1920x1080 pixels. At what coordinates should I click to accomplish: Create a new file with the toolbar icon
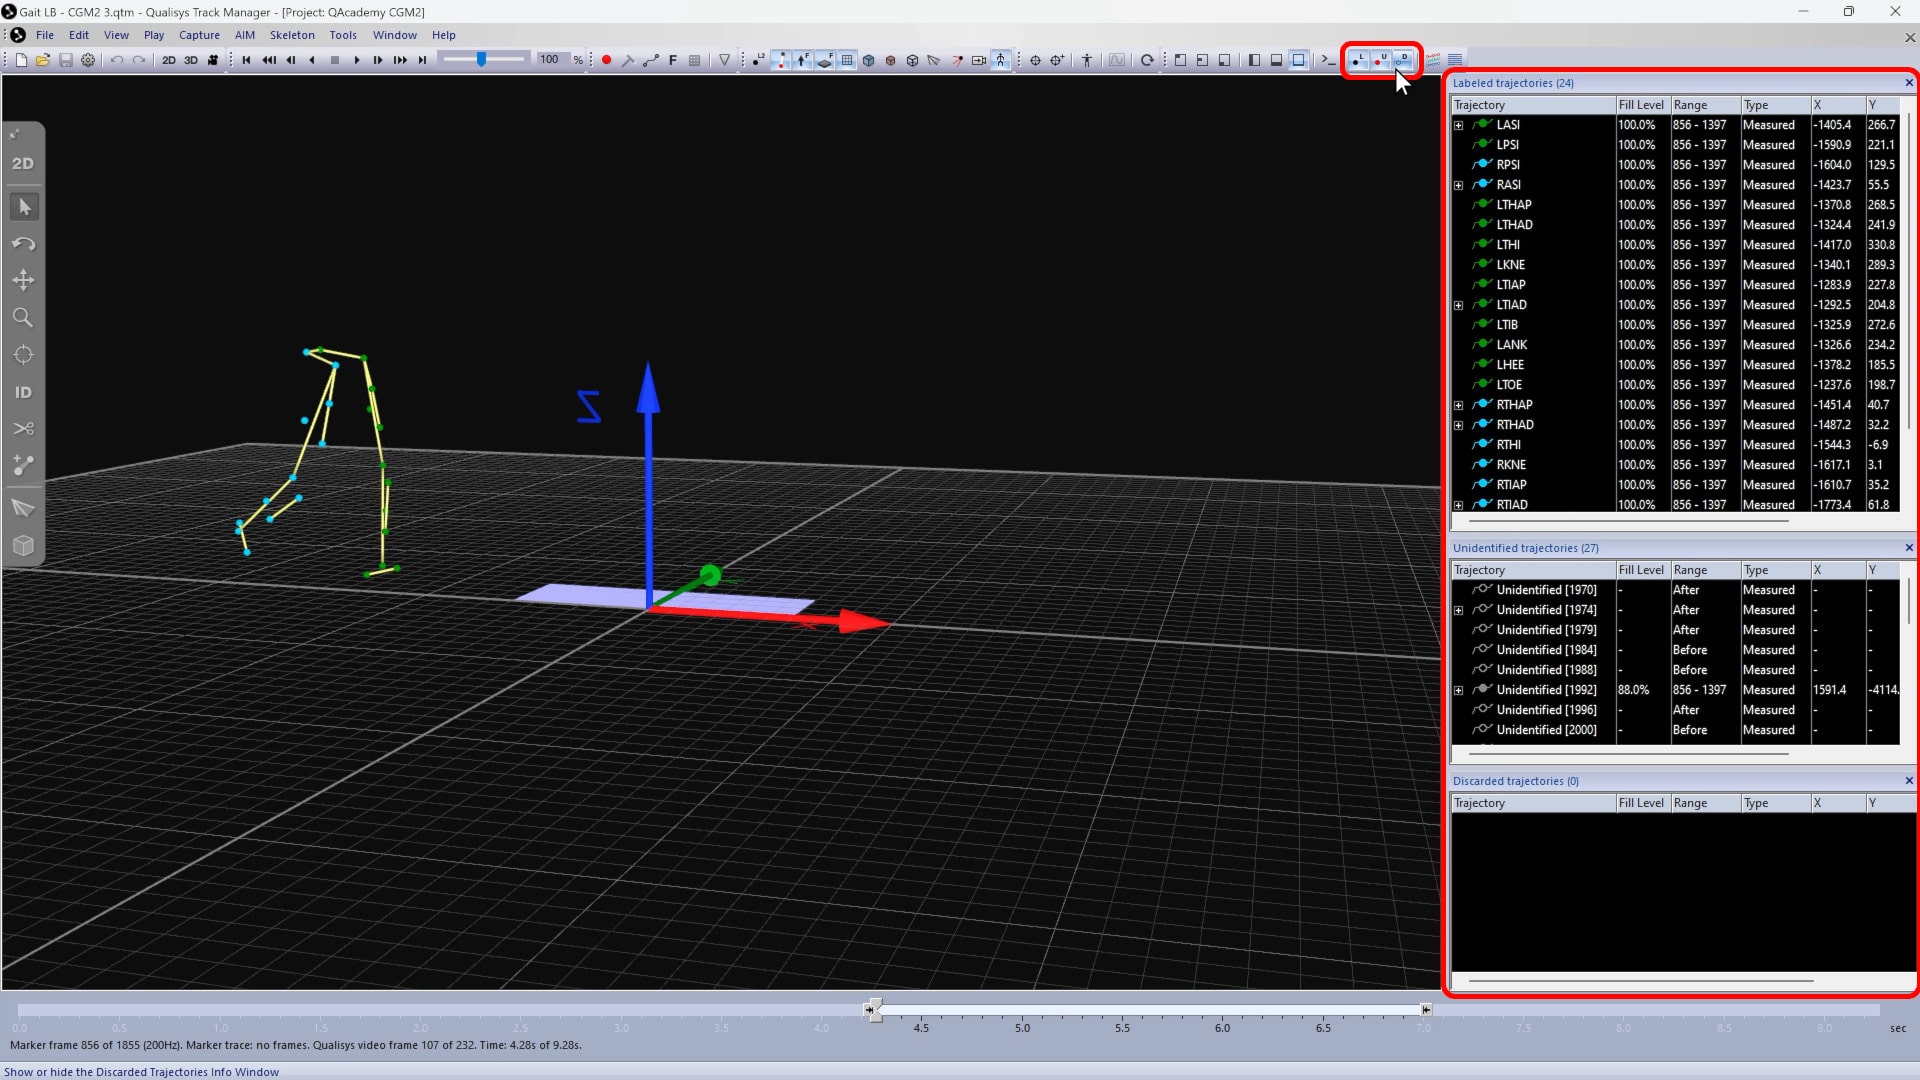[21, 60]
